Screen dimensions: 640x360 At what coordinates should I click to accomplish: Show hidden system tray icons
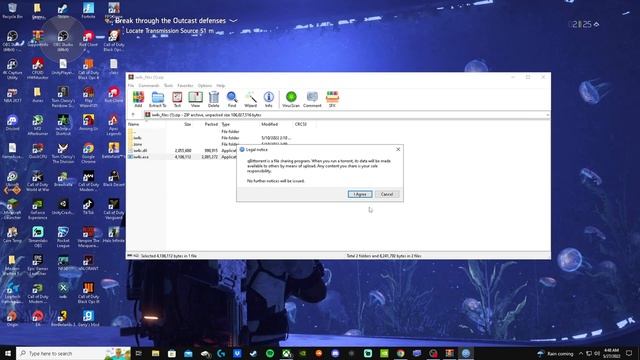(x=581, y=353)
